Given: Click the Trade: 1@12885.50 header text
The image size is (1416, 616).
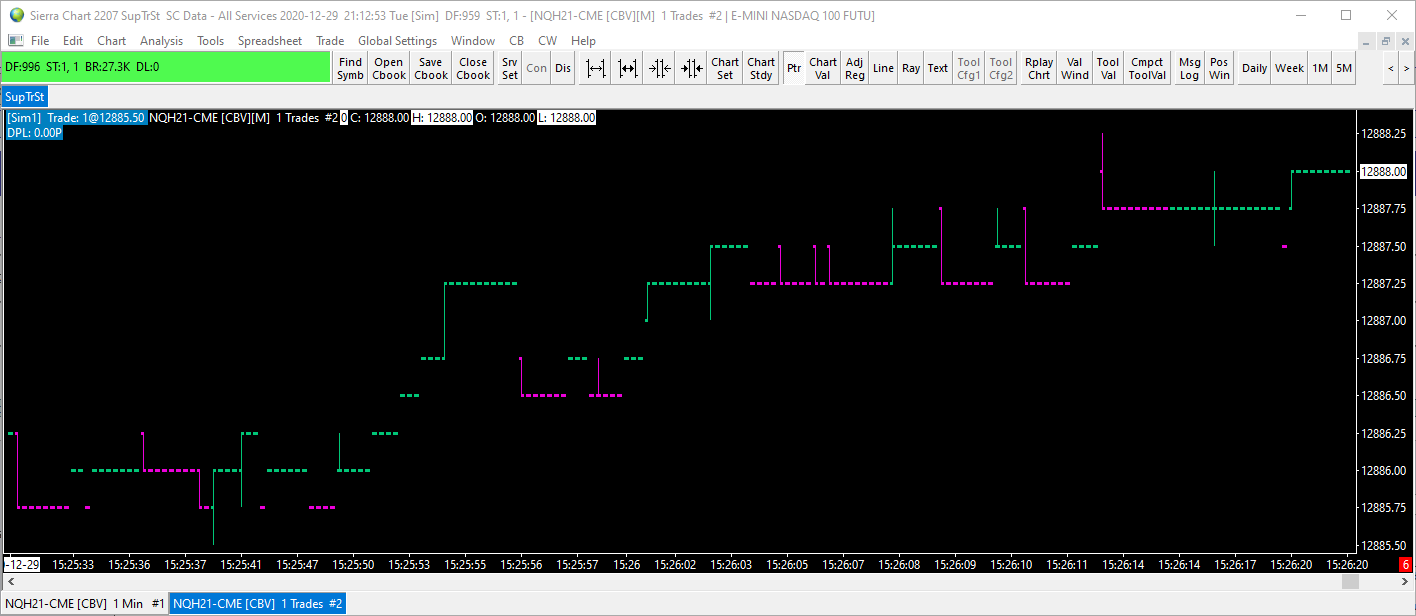Looking at the screenshot, I should [x=96, y=118].
